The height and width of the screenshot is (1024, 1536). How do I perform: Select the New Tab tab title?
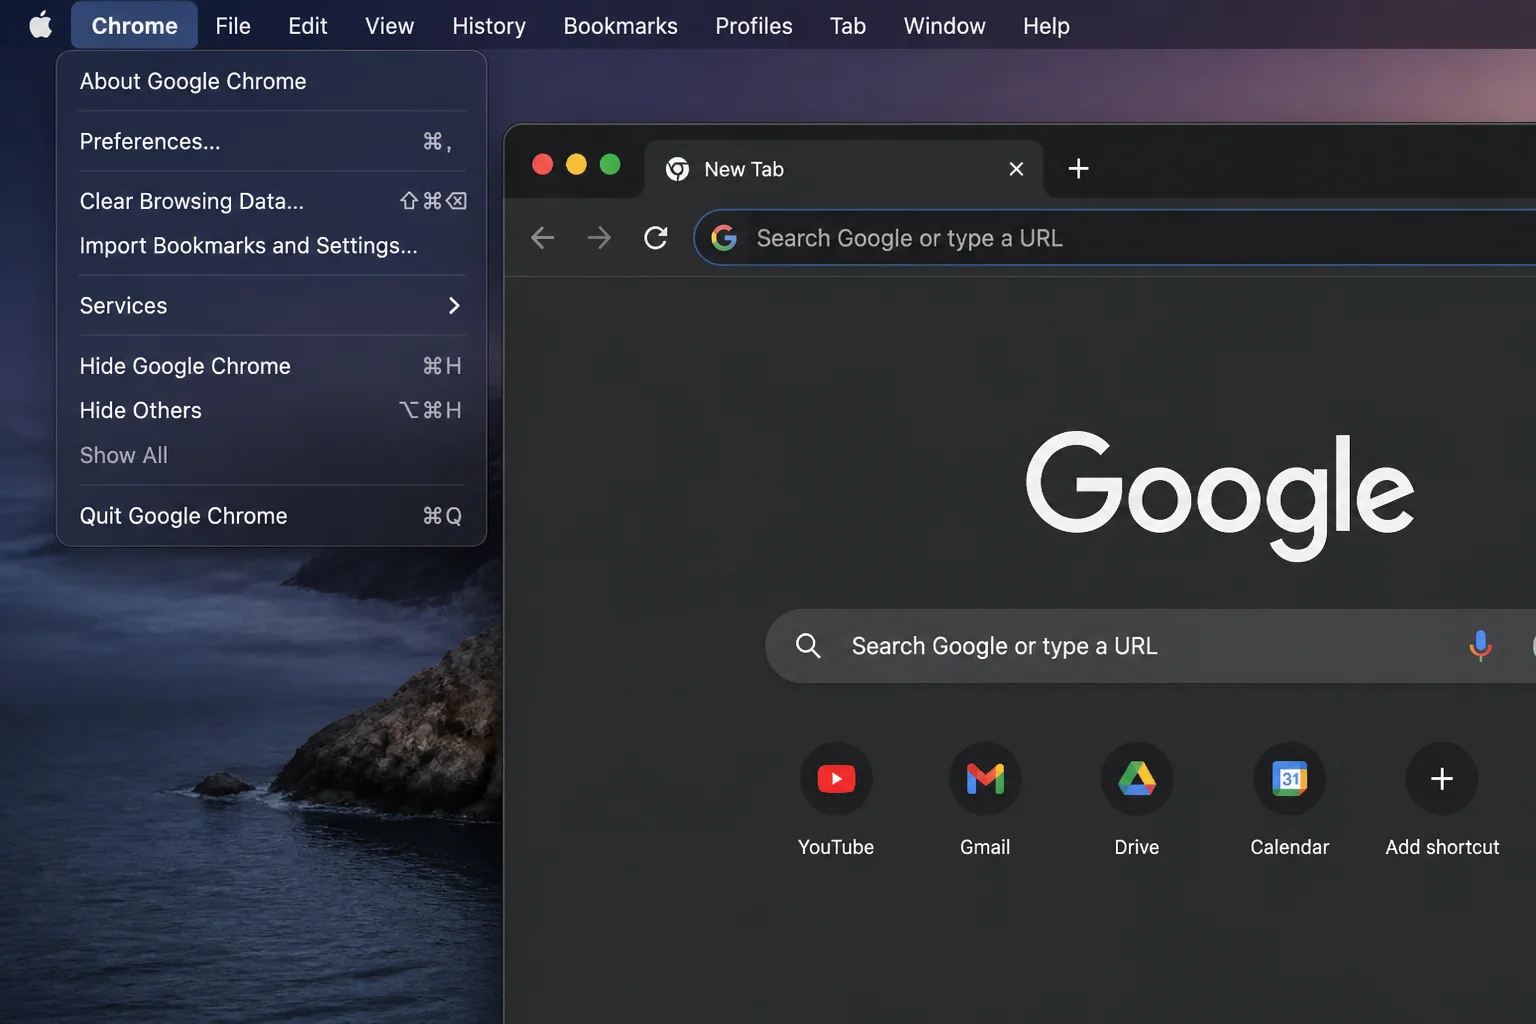[x=744, y=169]
